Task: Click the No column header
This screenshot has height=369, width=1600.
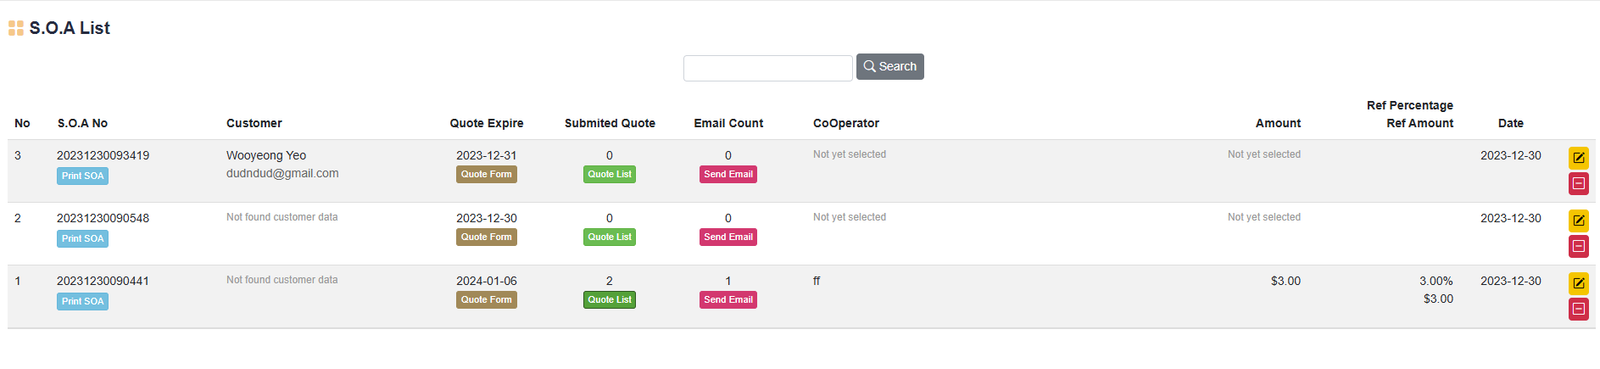Action: pyautogui.click(x=22, y=123)
